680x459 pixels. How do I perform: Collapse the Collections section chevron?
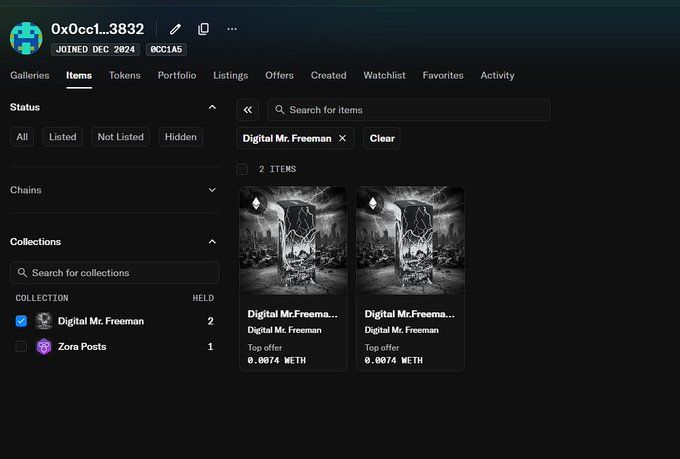(x=212, y=242)
